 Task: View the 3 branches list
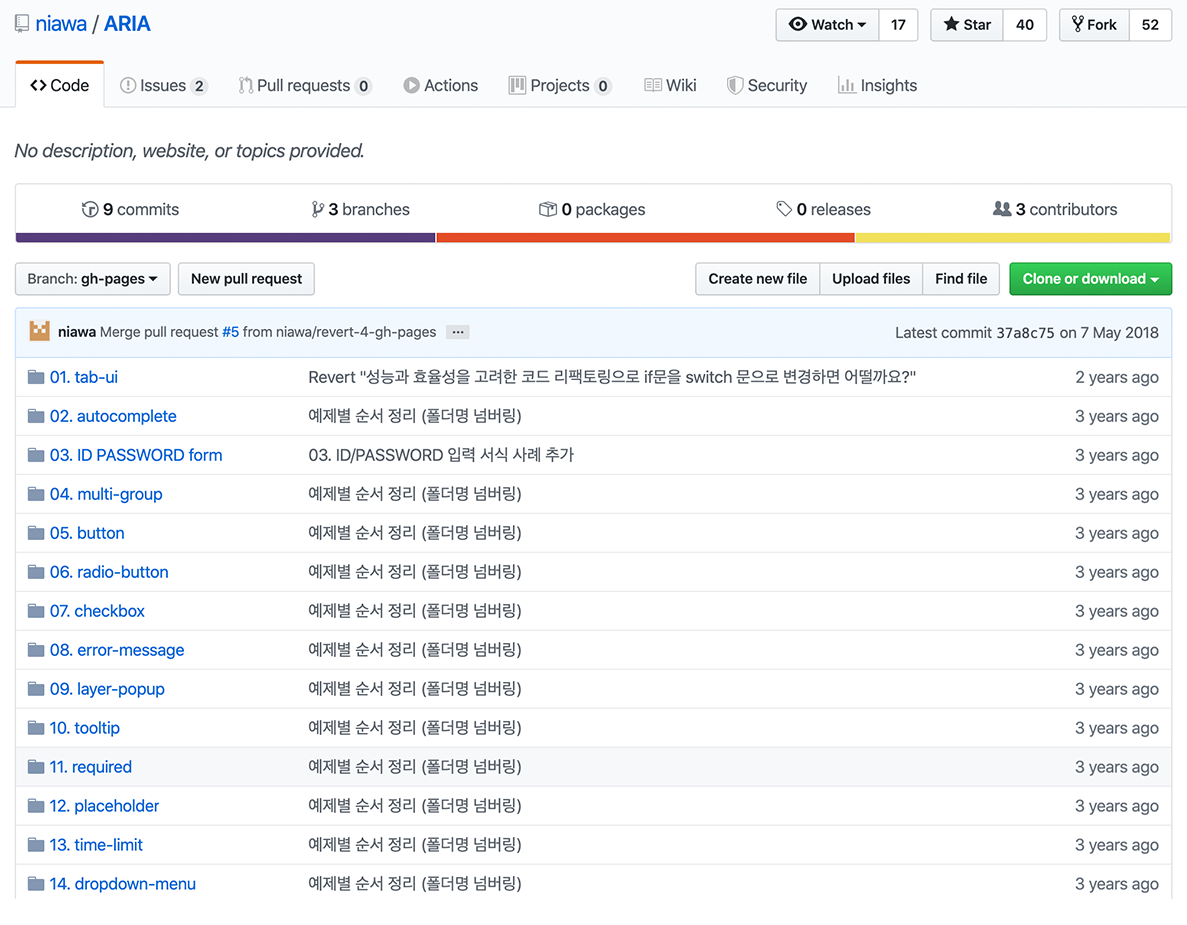360,209
